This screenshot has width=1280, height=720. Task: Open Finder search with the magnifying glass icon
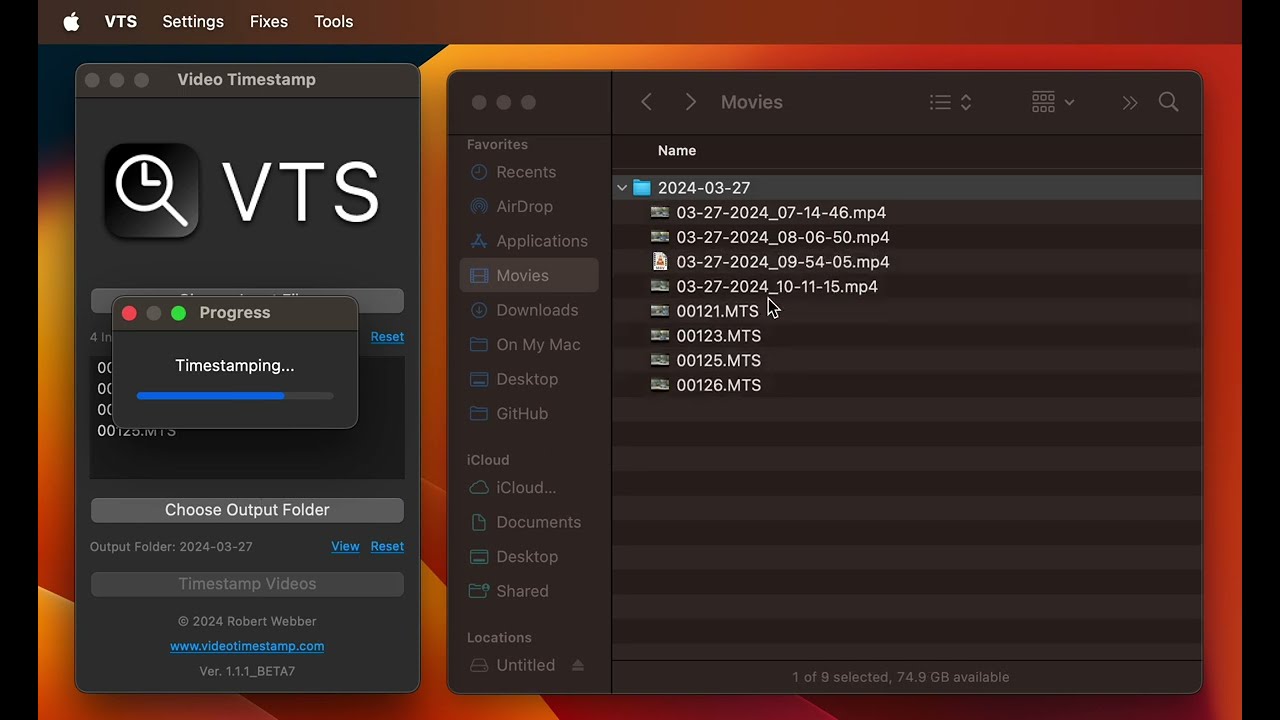click(1168, 101)
